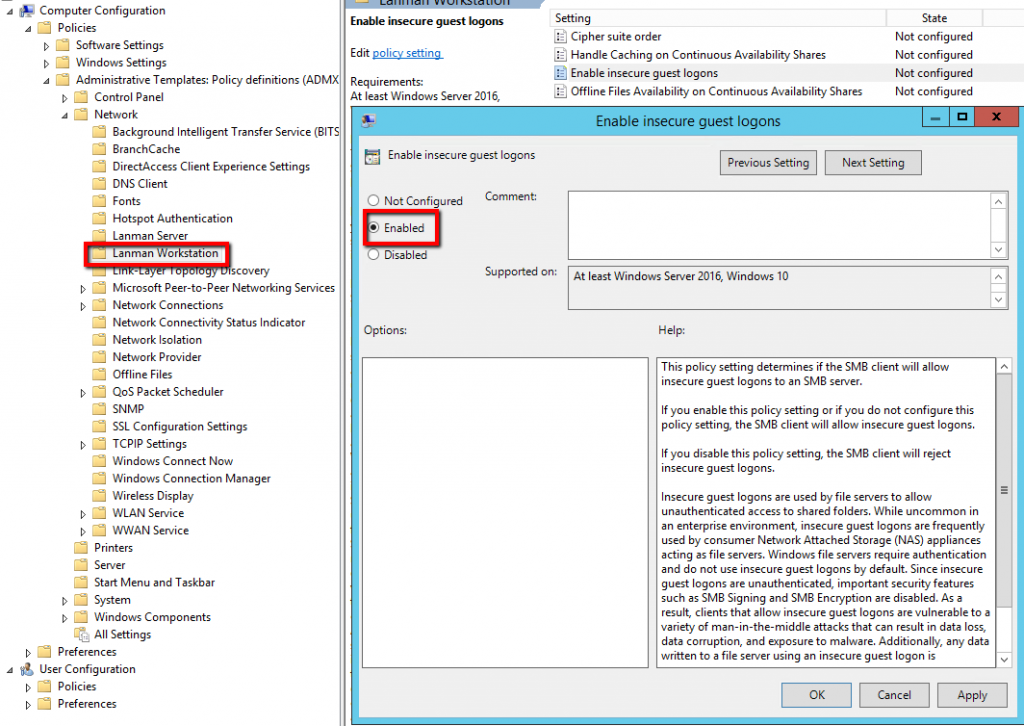
Task: Select the Disabled radio button
Action: (373, 255)
